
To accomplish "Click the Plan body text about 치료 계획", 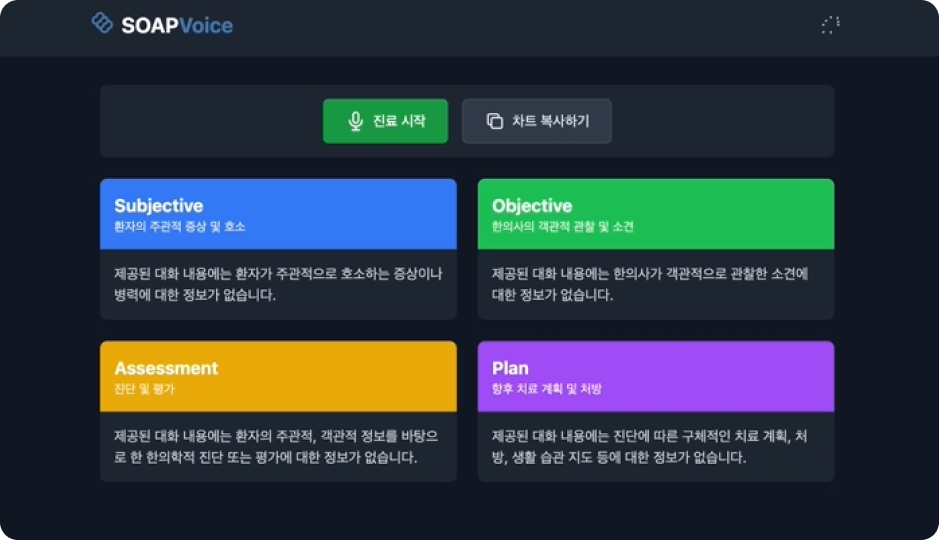I will [x=649, y=446].
